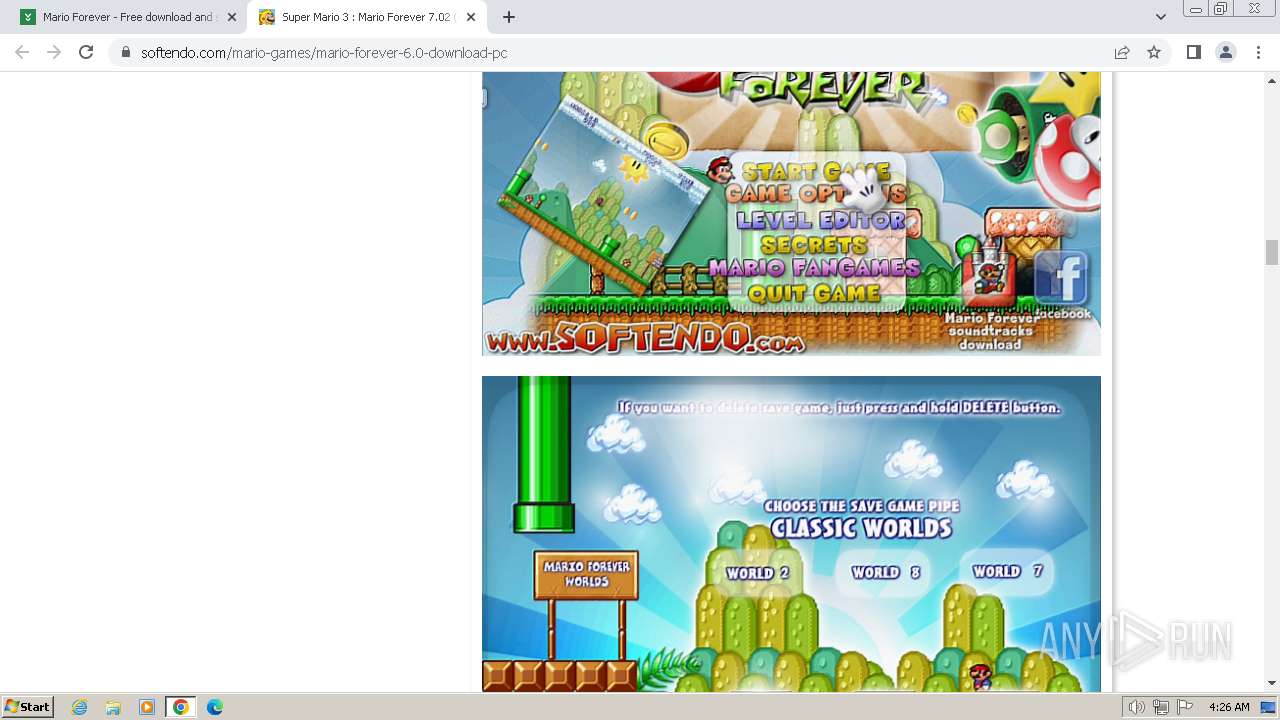The height and width of the screenshot is (720, 1280).
Task: Restore down the Chrome window
Action: pos(1221,9)
